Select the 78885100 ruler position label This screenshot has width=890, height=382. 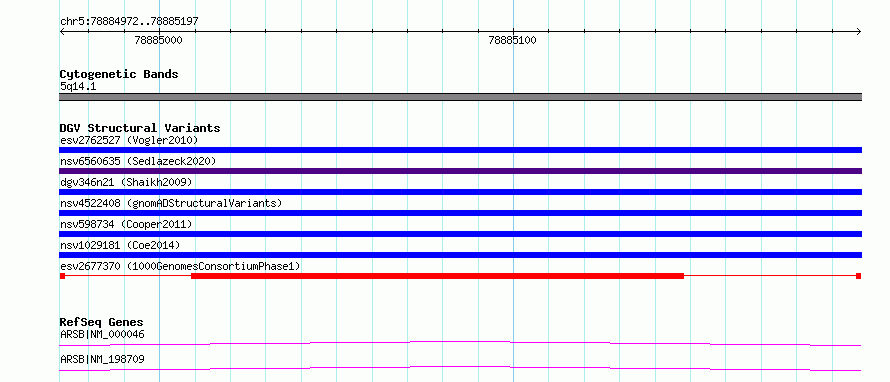click(513, 40)
